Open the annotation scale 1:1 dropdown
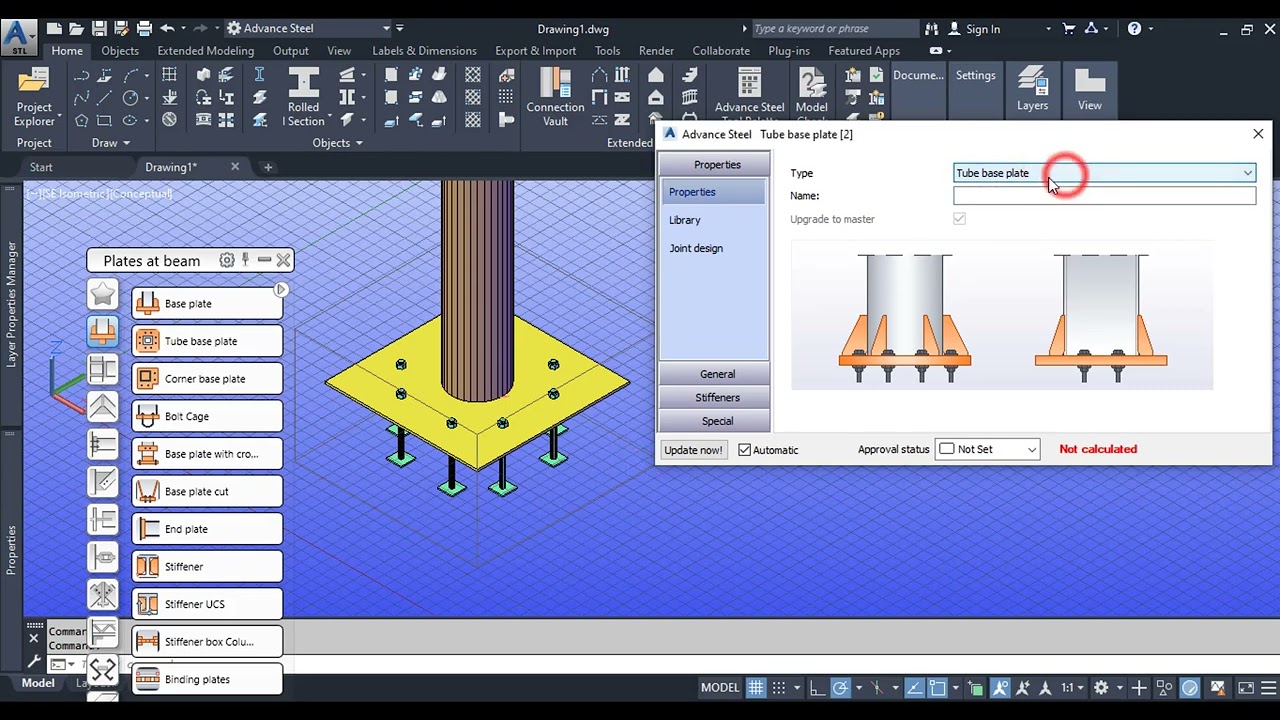Screen dimensions: 1280x720 [x=1073, y=688]
